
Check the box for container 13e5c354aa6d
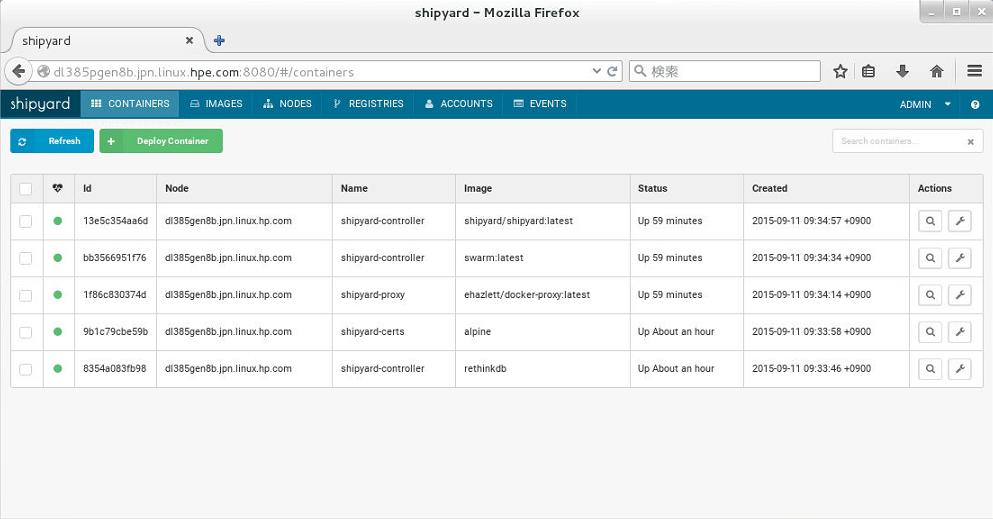(x=25, y=221)
